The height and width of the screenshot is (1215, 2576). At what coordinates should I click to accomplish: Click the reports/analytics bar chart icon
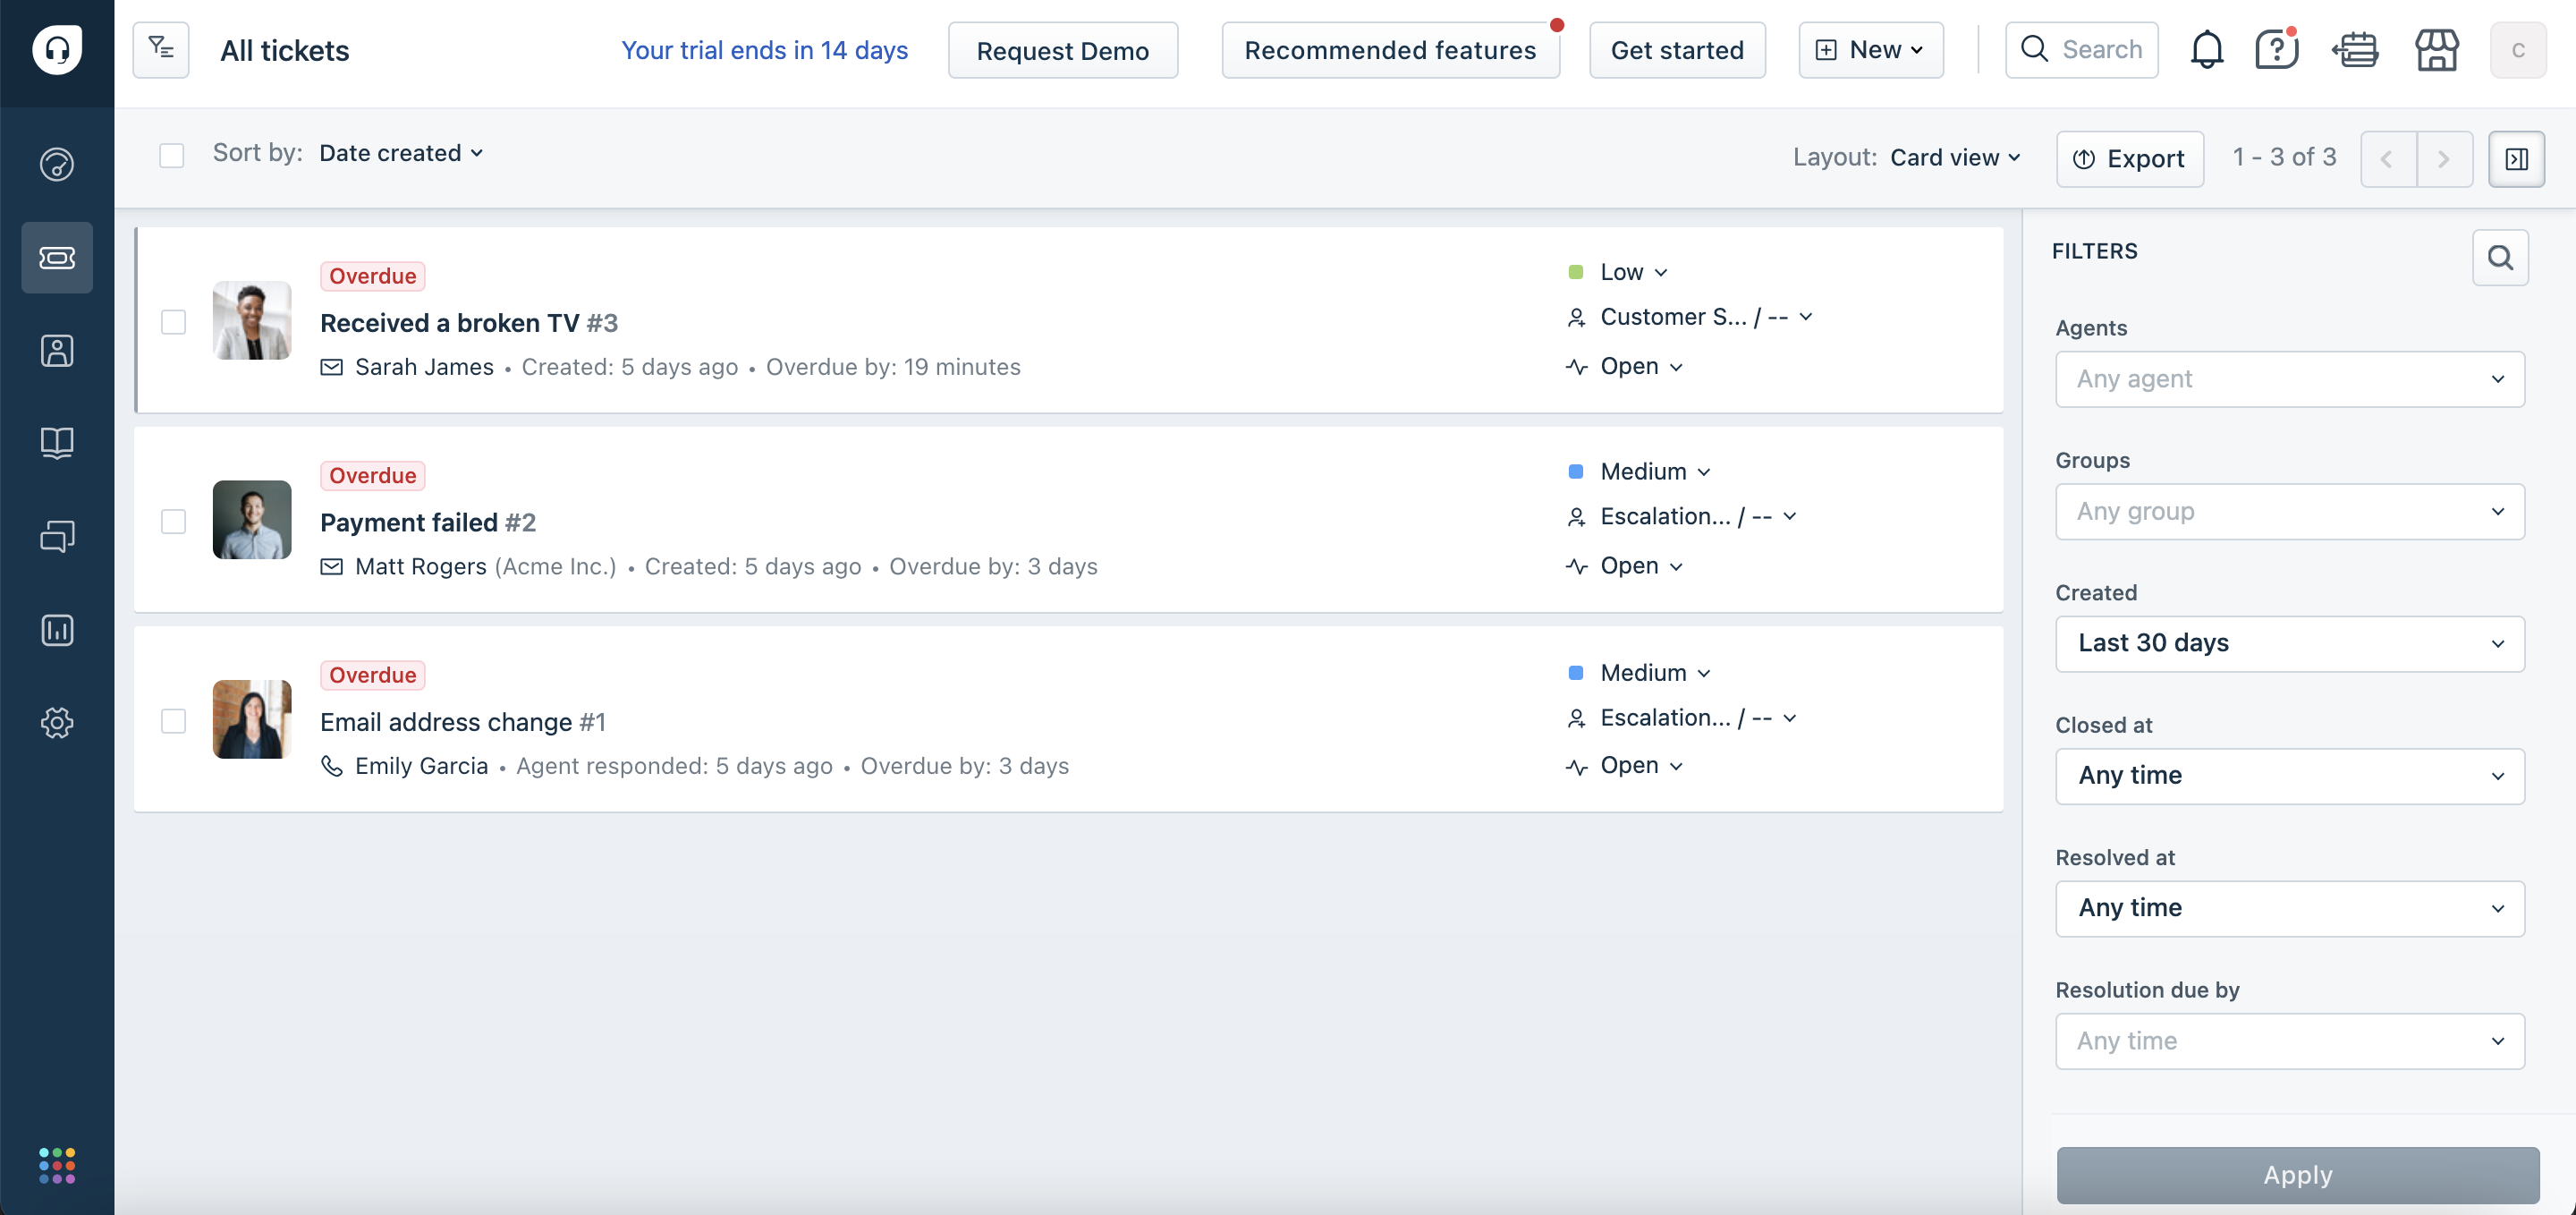click(55, 628)
